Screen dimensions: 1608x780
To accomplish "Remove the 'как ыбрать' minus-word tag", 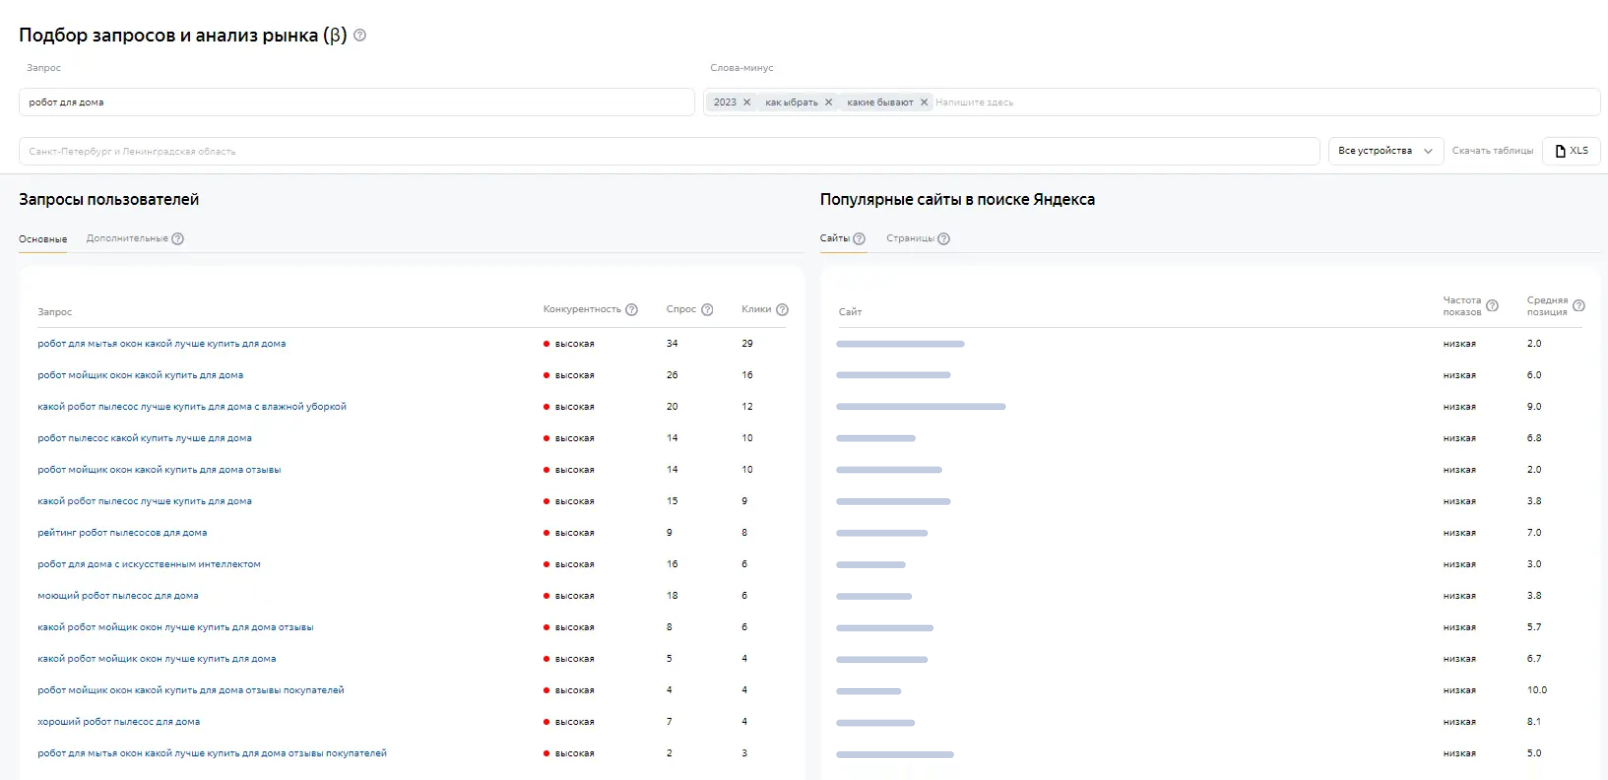I will pyautogui.click(x=829, y=102).
